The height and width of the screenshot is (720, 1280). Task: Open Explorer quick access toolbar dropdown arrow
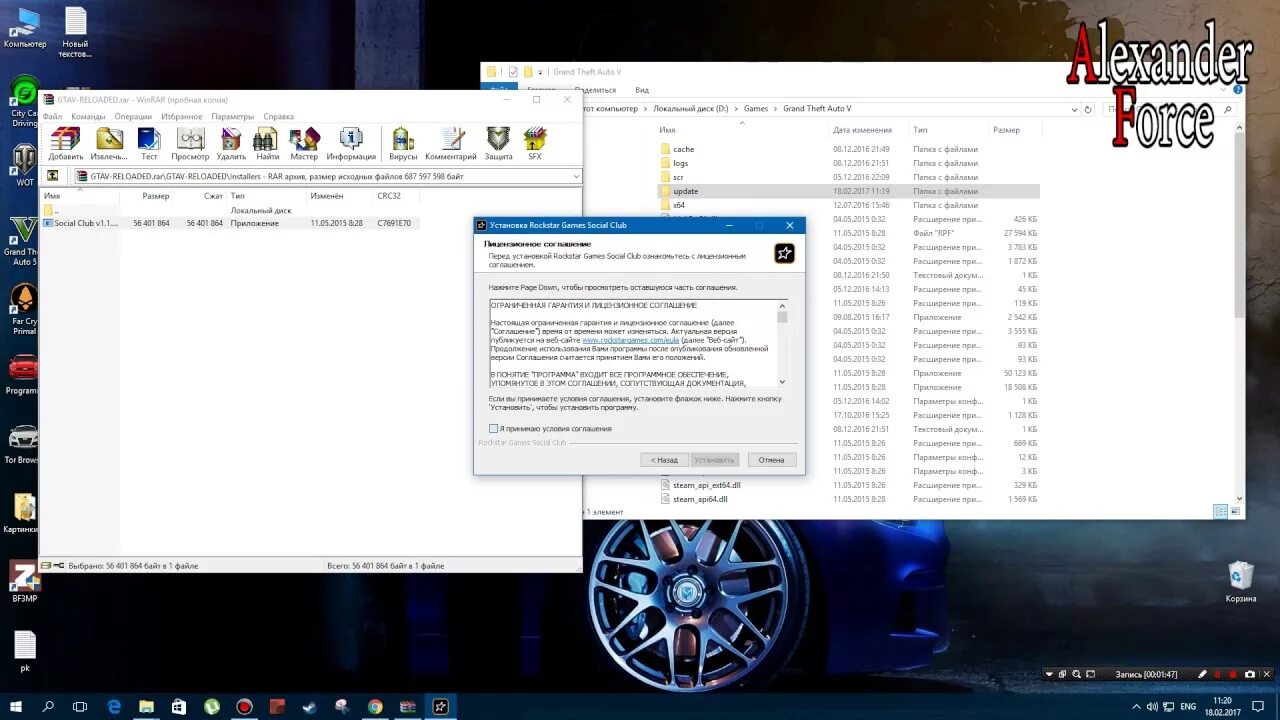[x=540, y=72]
